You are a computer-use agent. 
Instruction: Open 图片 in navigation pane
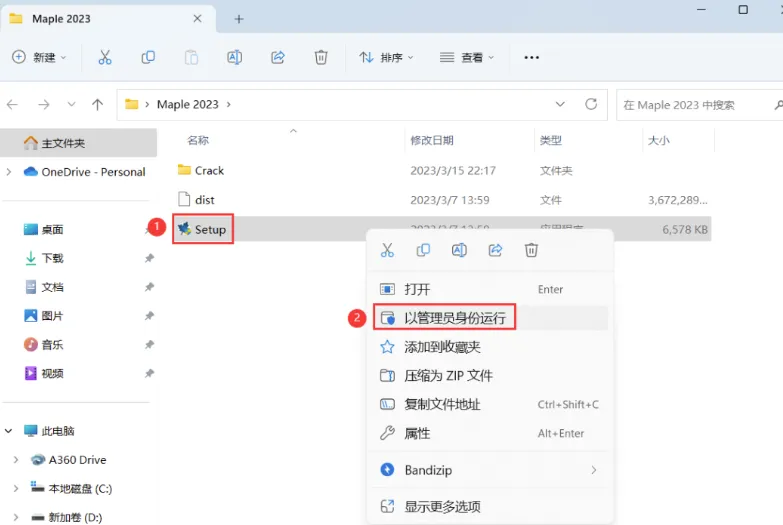point(44,316)
